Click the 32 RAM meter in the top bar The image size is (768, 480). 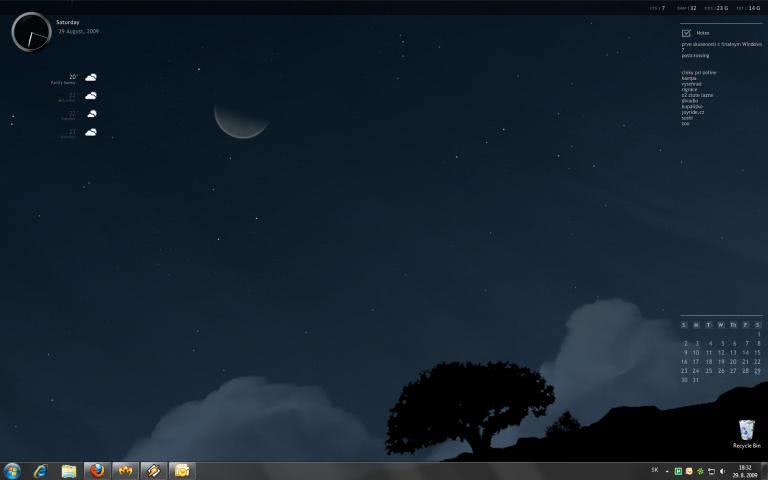(x=686, y=8)
